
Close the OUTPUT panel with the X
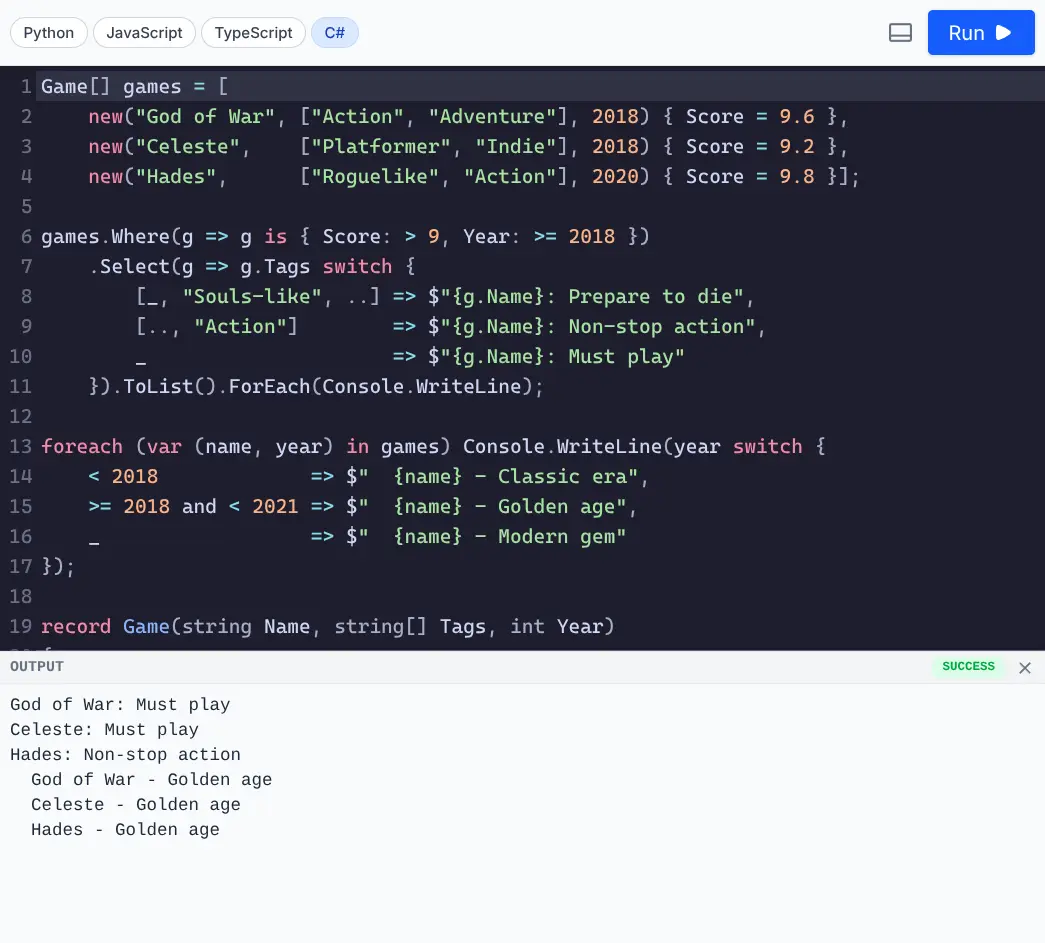tap(1024, 667)
